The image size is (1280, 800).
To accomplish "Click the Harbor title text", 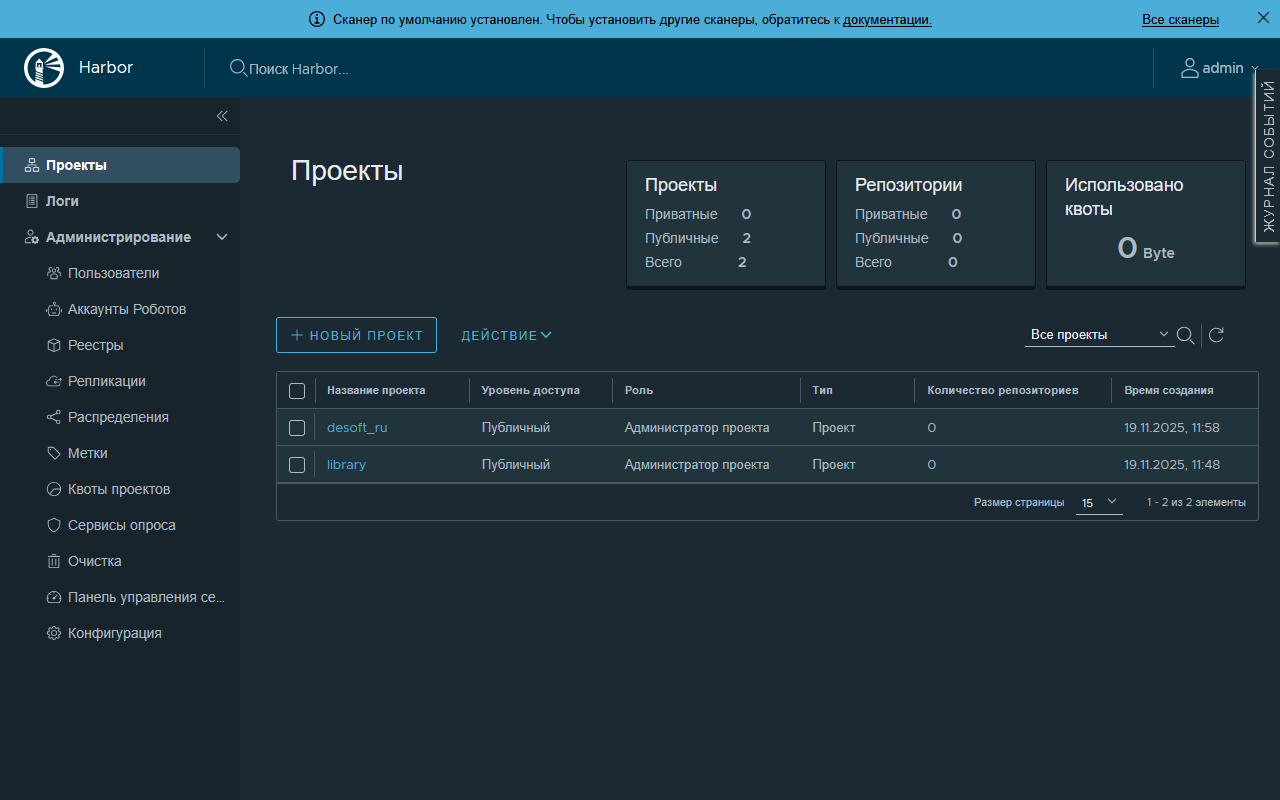I will point(106,68).
